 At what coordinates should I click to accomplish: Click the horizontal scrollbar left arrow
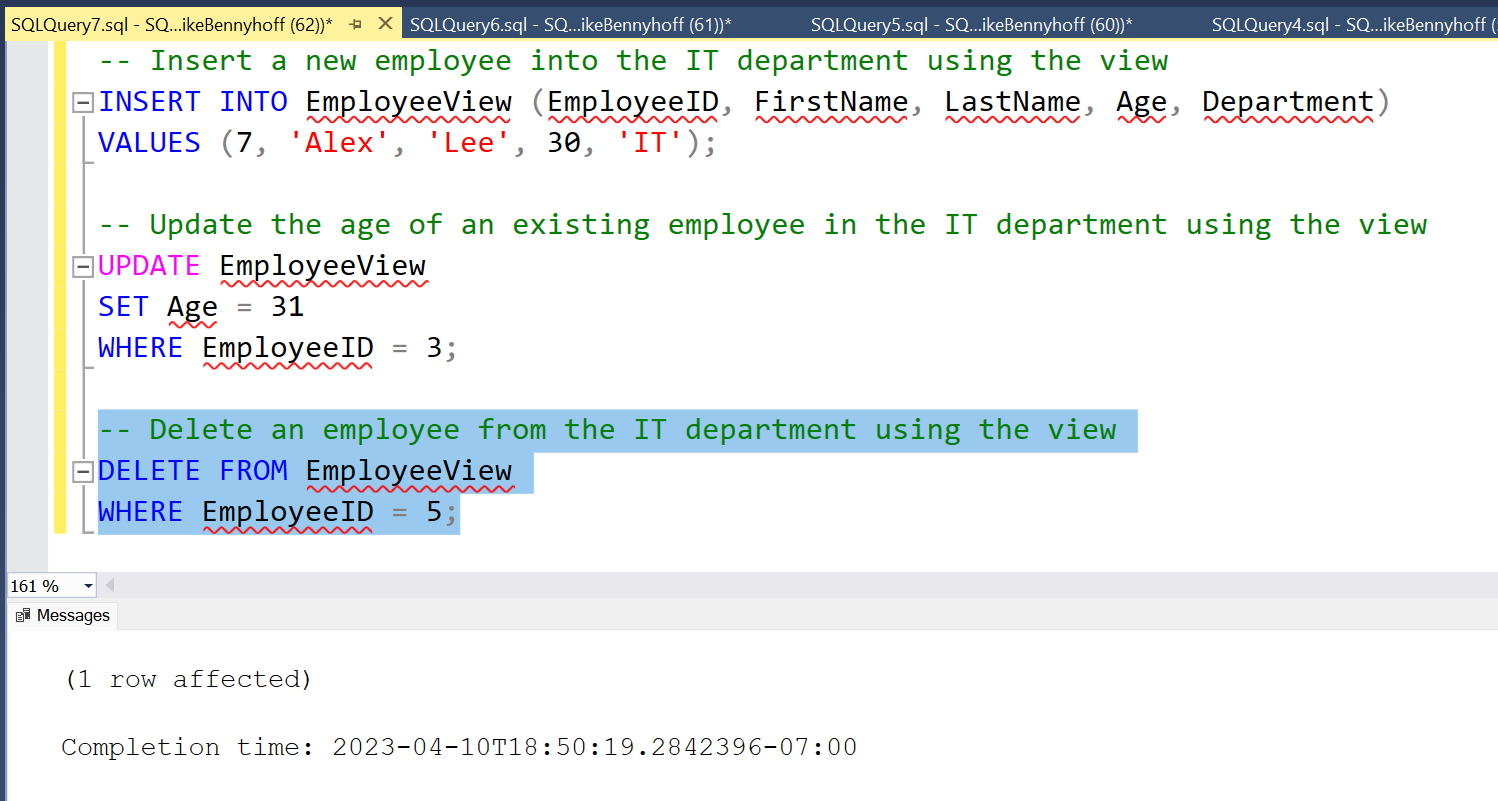click(x=109, y=586)
